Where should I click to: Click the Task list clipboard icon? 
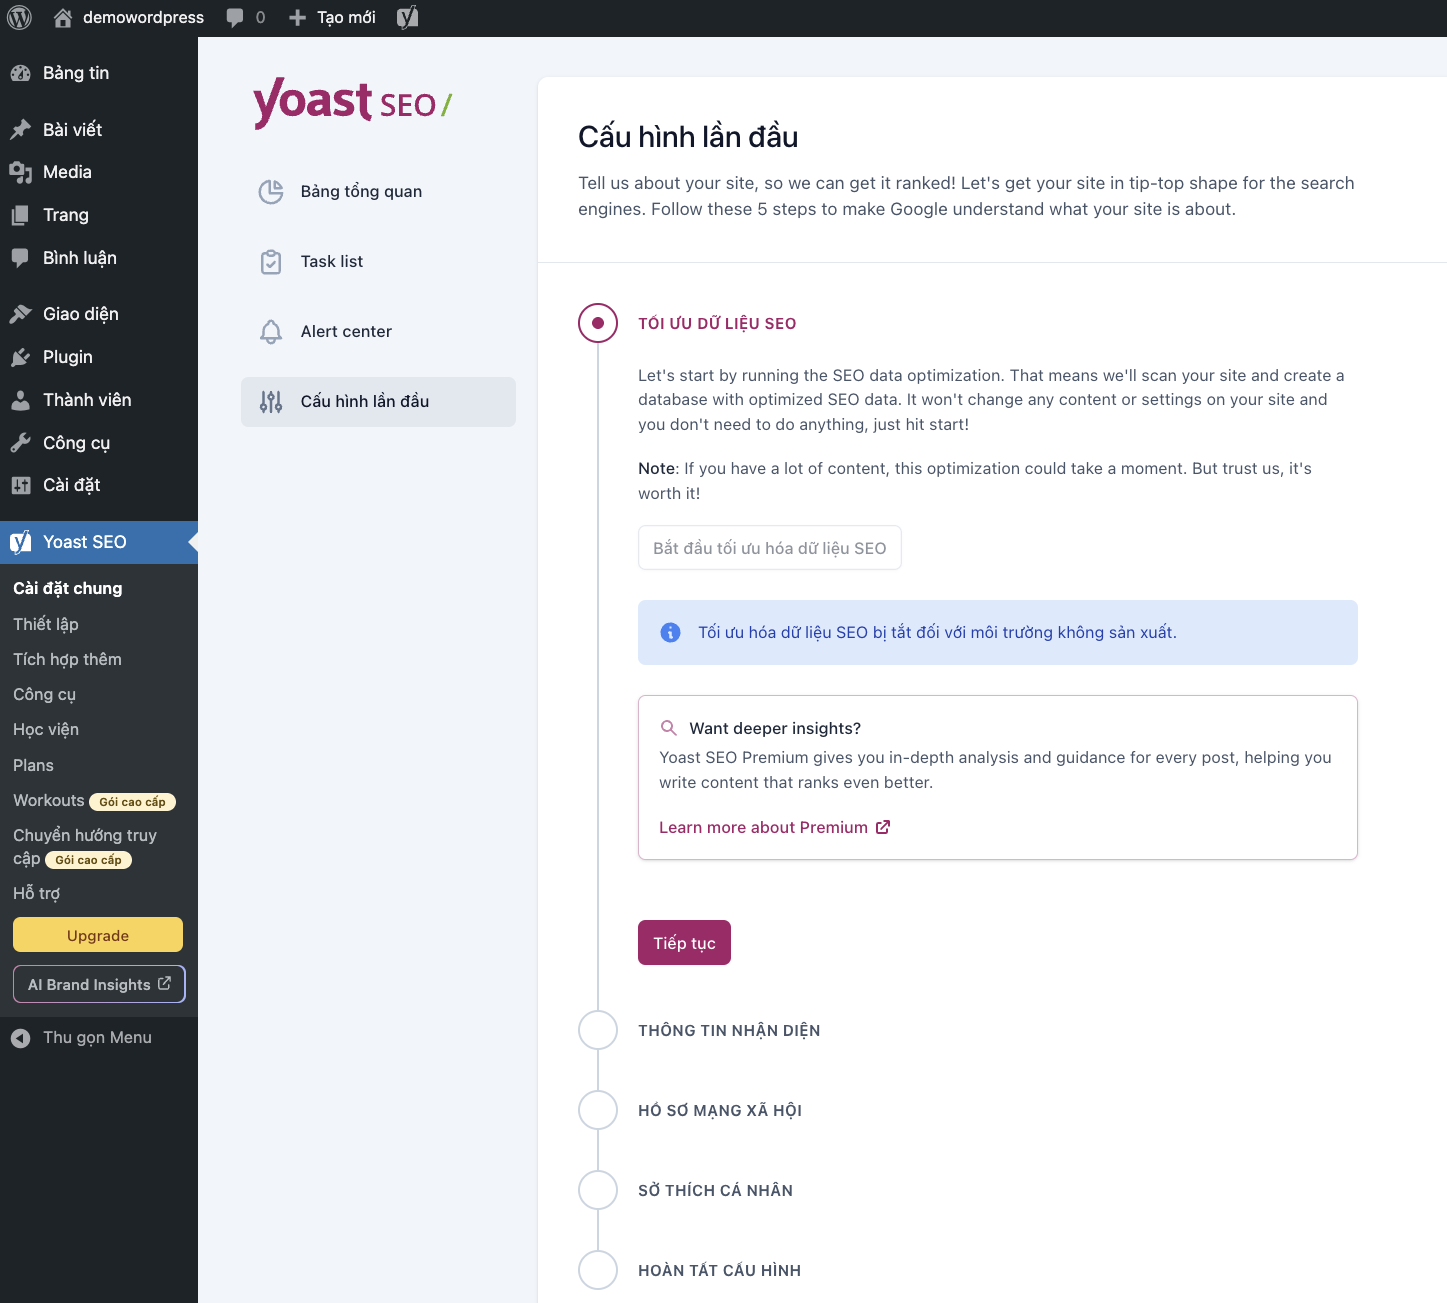pos(271,261)
